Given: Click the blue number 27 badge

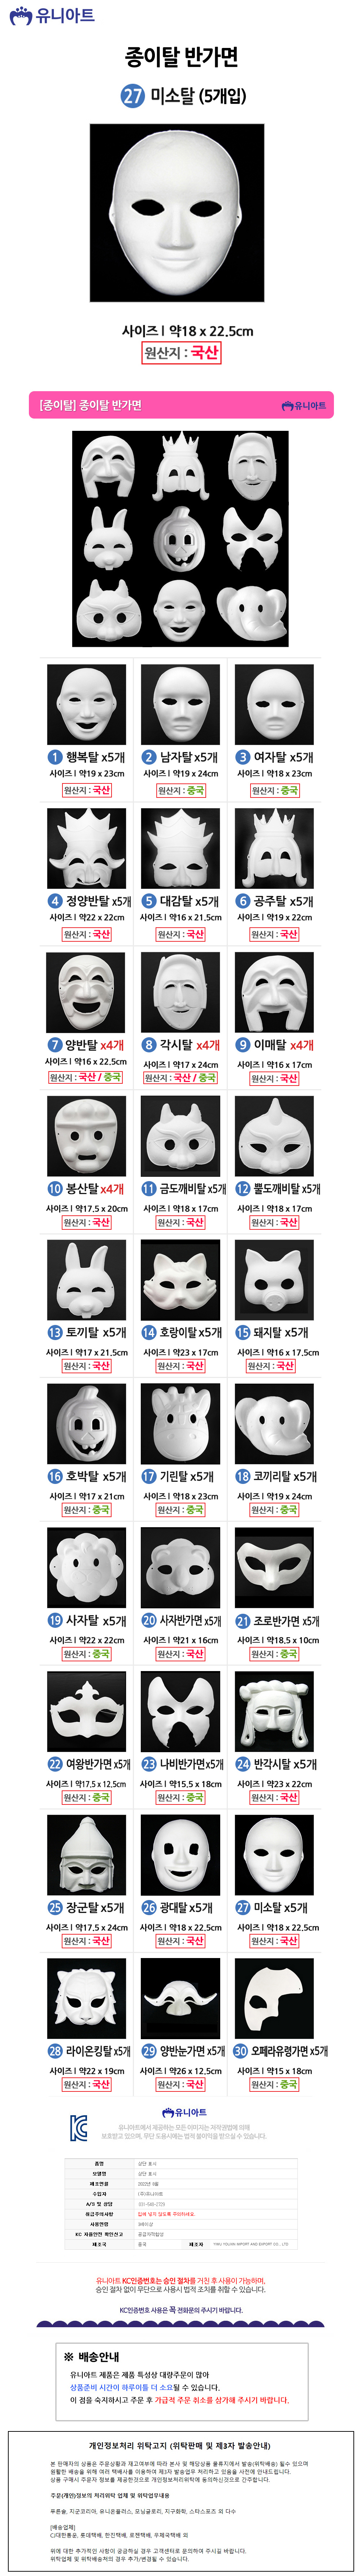Looking at the screenshot, I should 132,96.
